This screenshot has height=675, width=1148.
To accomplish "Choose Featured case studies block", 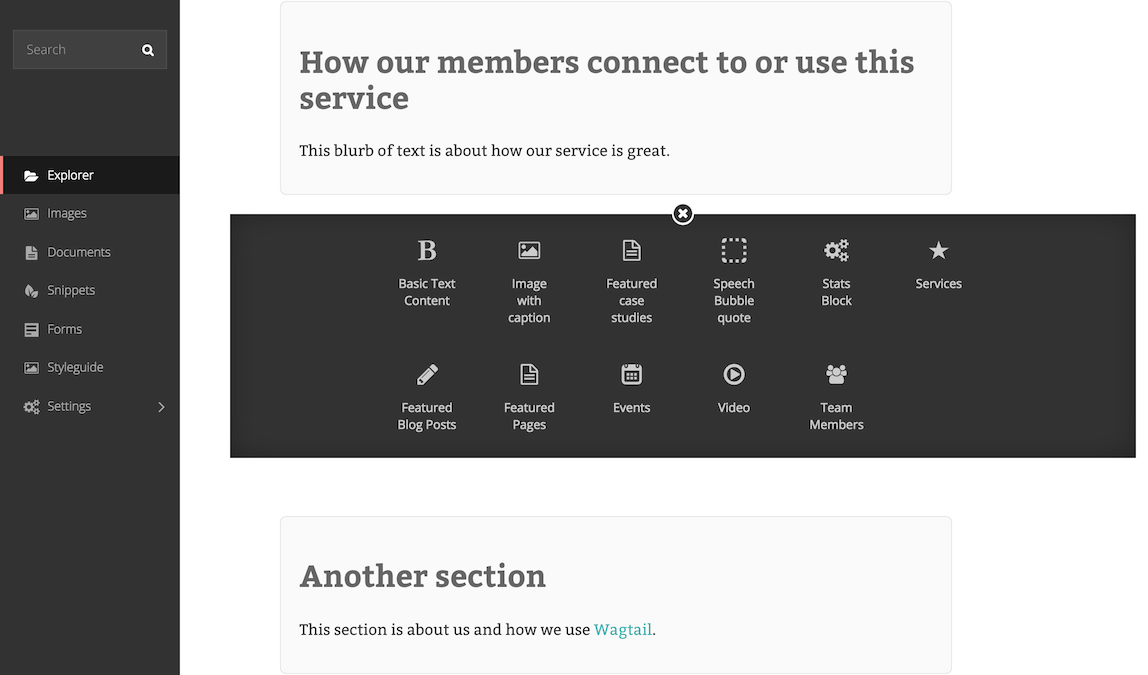I will pyautogui.click(x=631, y=281).
